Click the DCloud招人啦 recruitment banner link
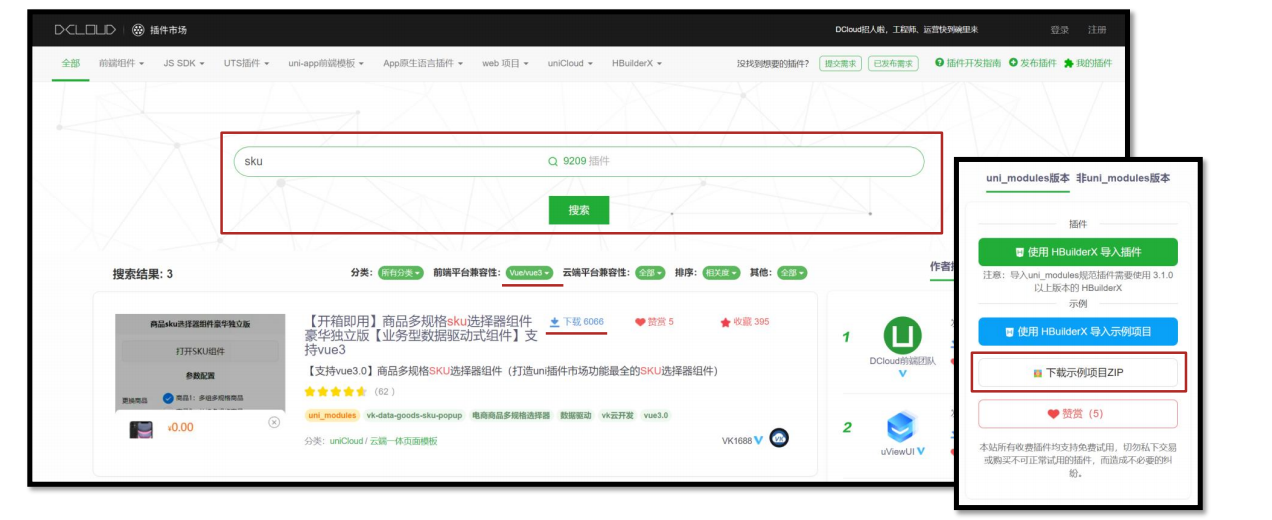The image size is (1272, 520). [907, 30]
